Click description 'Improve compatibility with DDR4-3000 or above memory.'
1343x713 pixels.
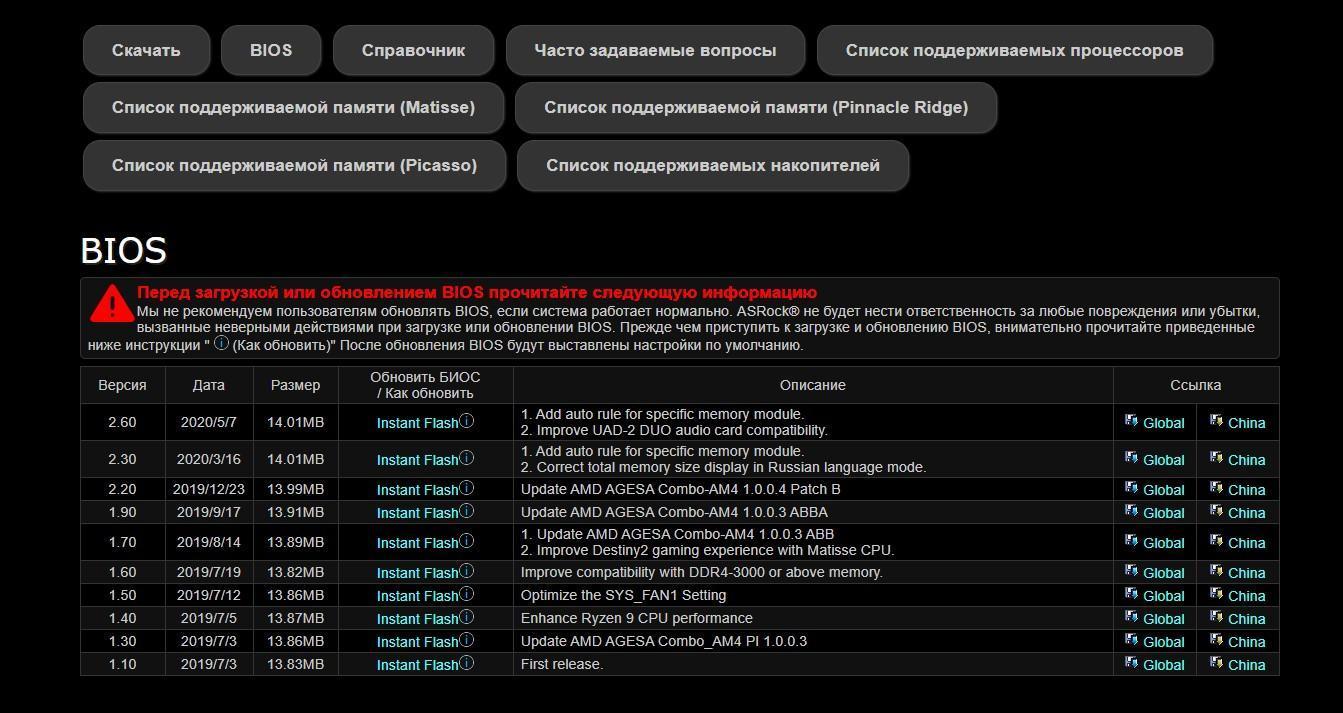702,572
